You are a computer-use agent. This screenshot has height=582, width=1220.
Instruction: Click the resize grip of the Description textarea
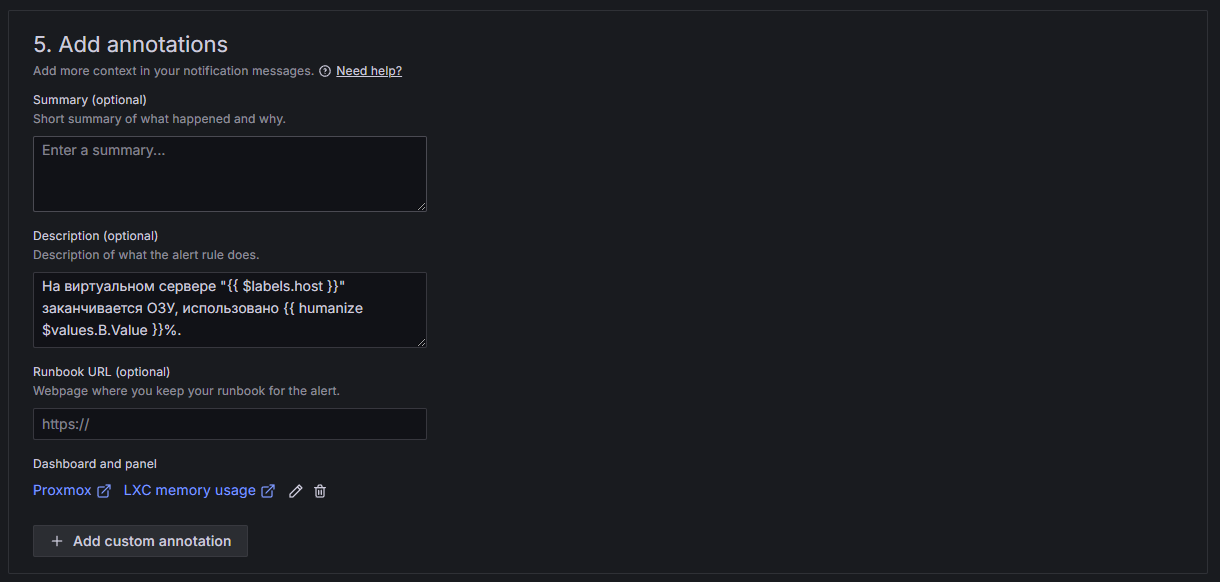click(x=423, y=343)
